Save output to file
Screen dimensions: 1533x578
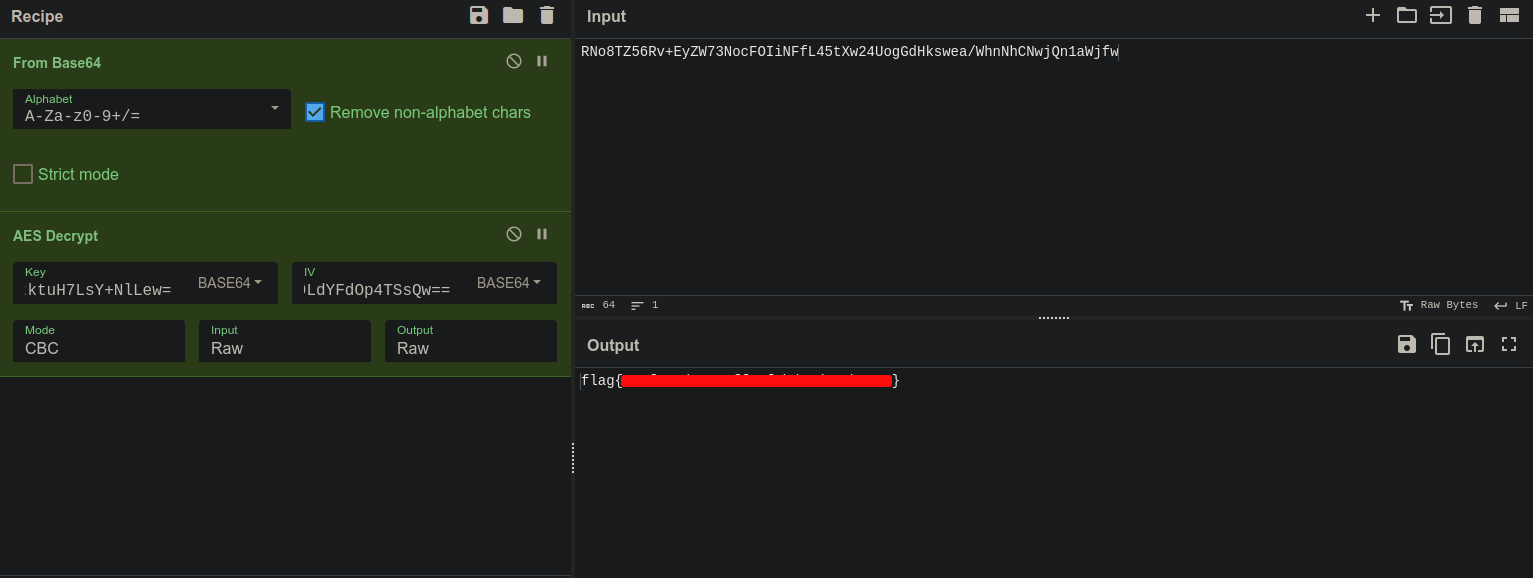coord(1407,344)
